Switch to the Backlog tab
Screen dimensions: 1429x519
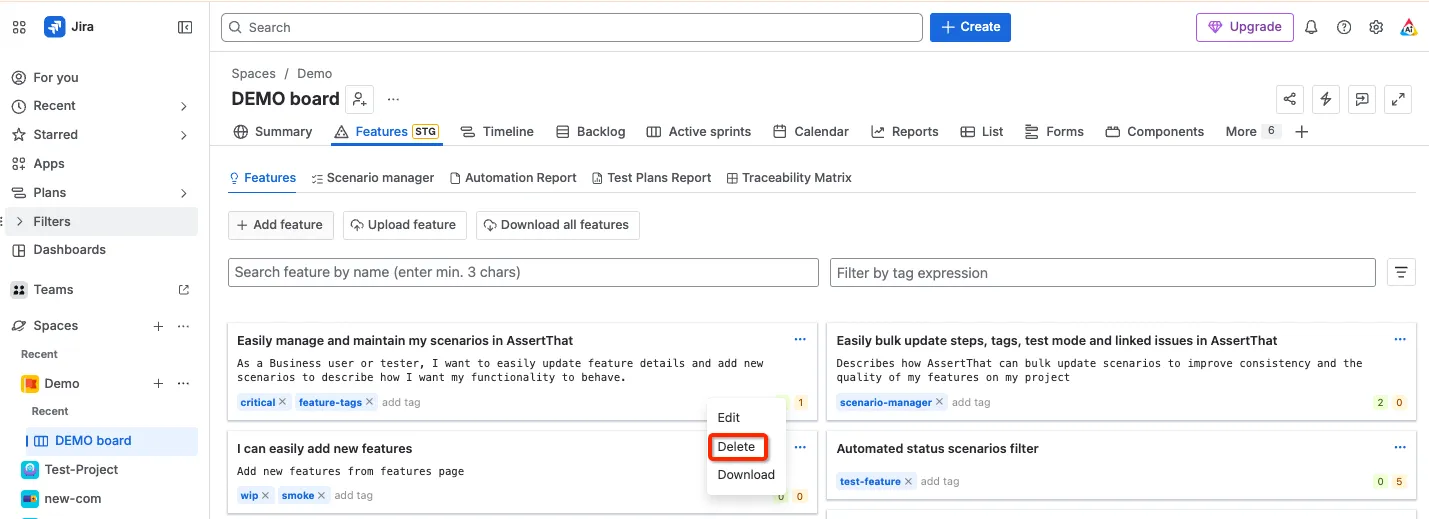590,132
